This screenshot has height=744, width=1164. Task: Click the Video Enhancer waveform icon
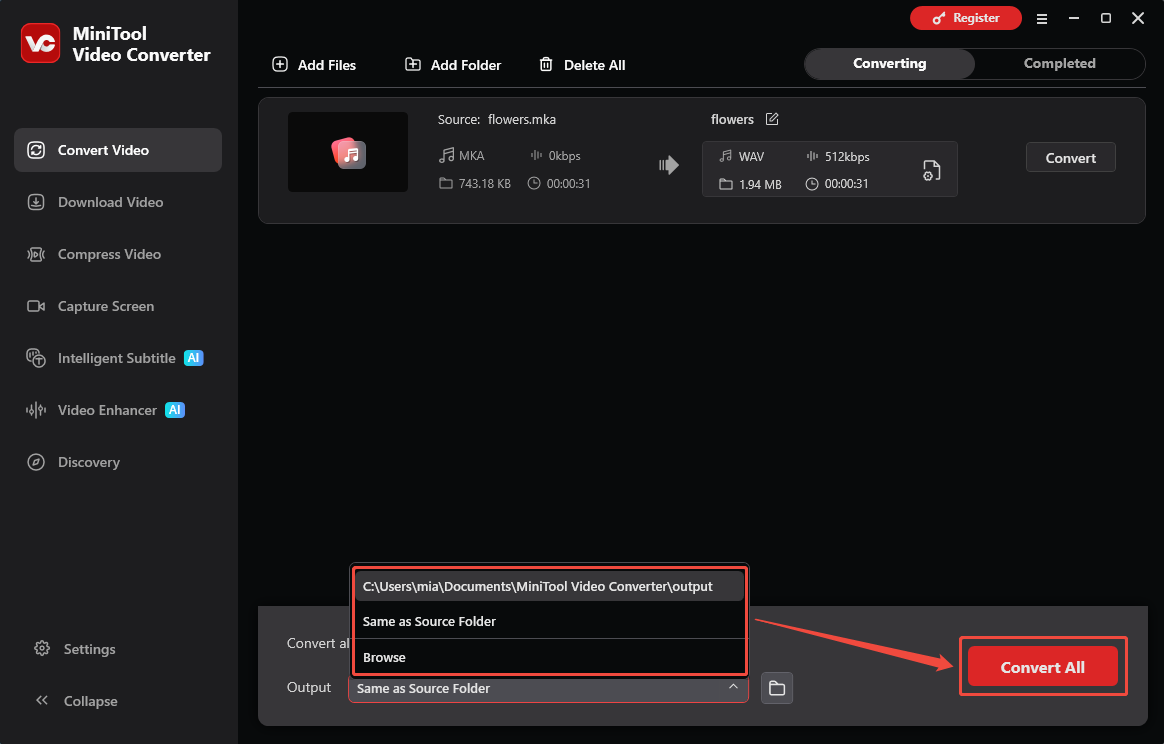pyautogui.click(x=36, y=410)
